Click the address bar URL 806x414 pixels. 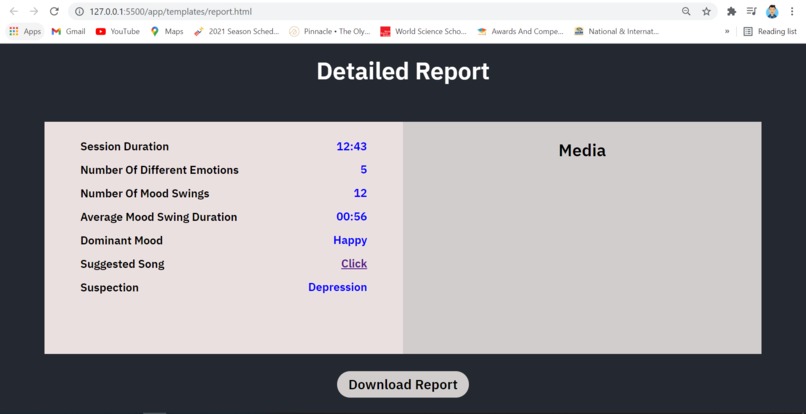click(x=171, y=11)
